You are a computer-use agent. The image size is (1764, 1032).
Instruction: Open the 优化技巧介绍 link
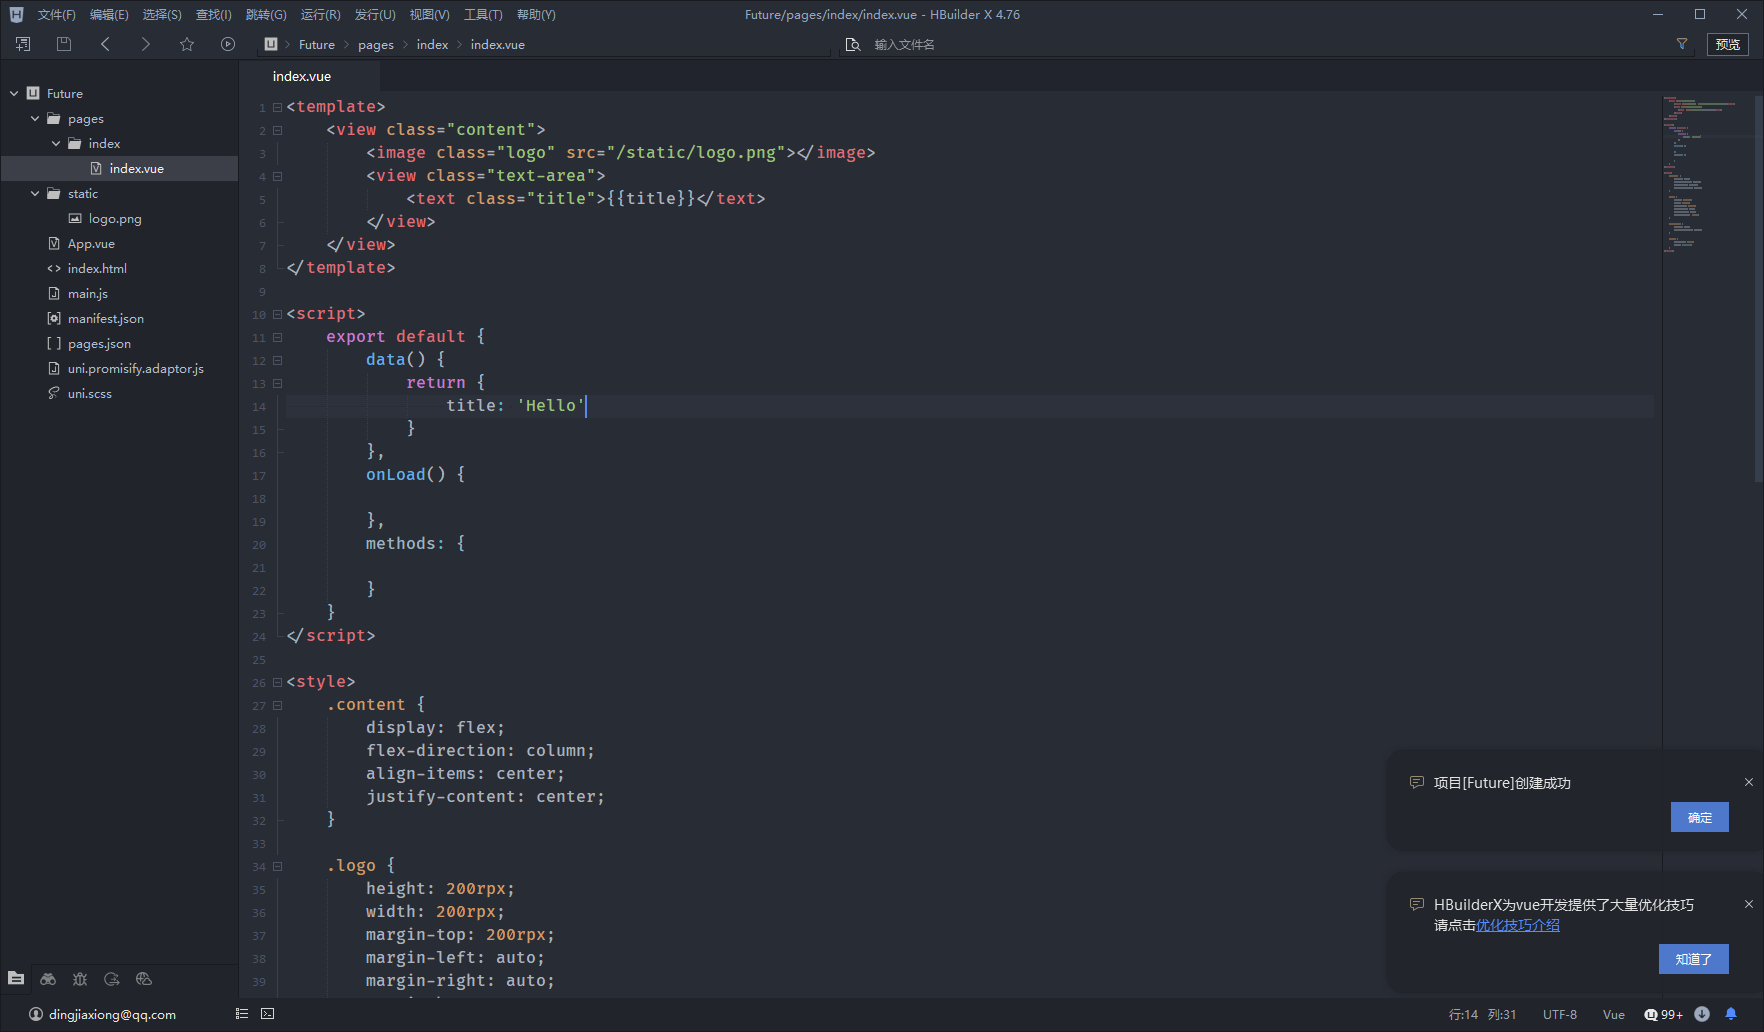pos(1518,925)
